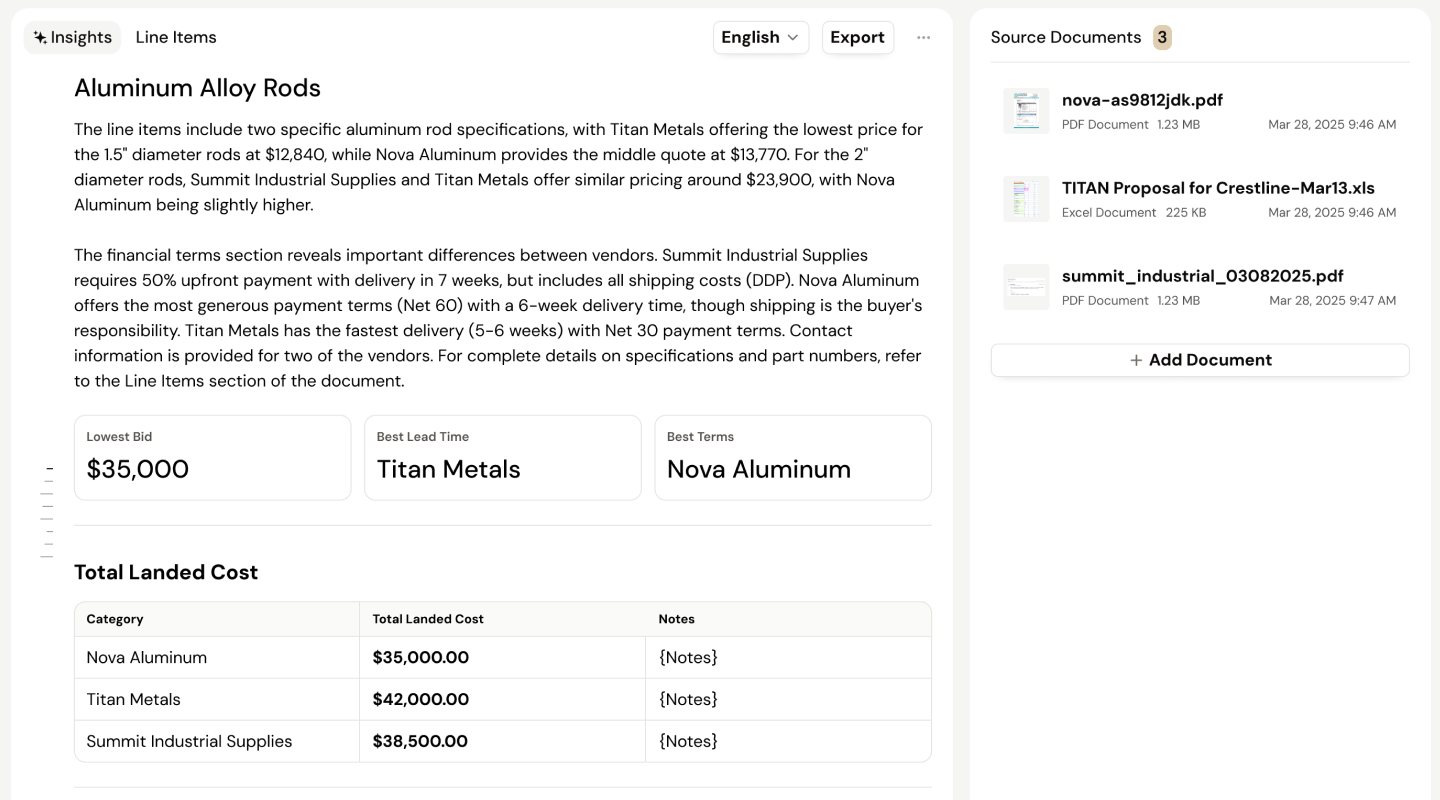This screenshot has width=1440, height=800.
Task: Click the Category column header
Action: tap(115, 619)
